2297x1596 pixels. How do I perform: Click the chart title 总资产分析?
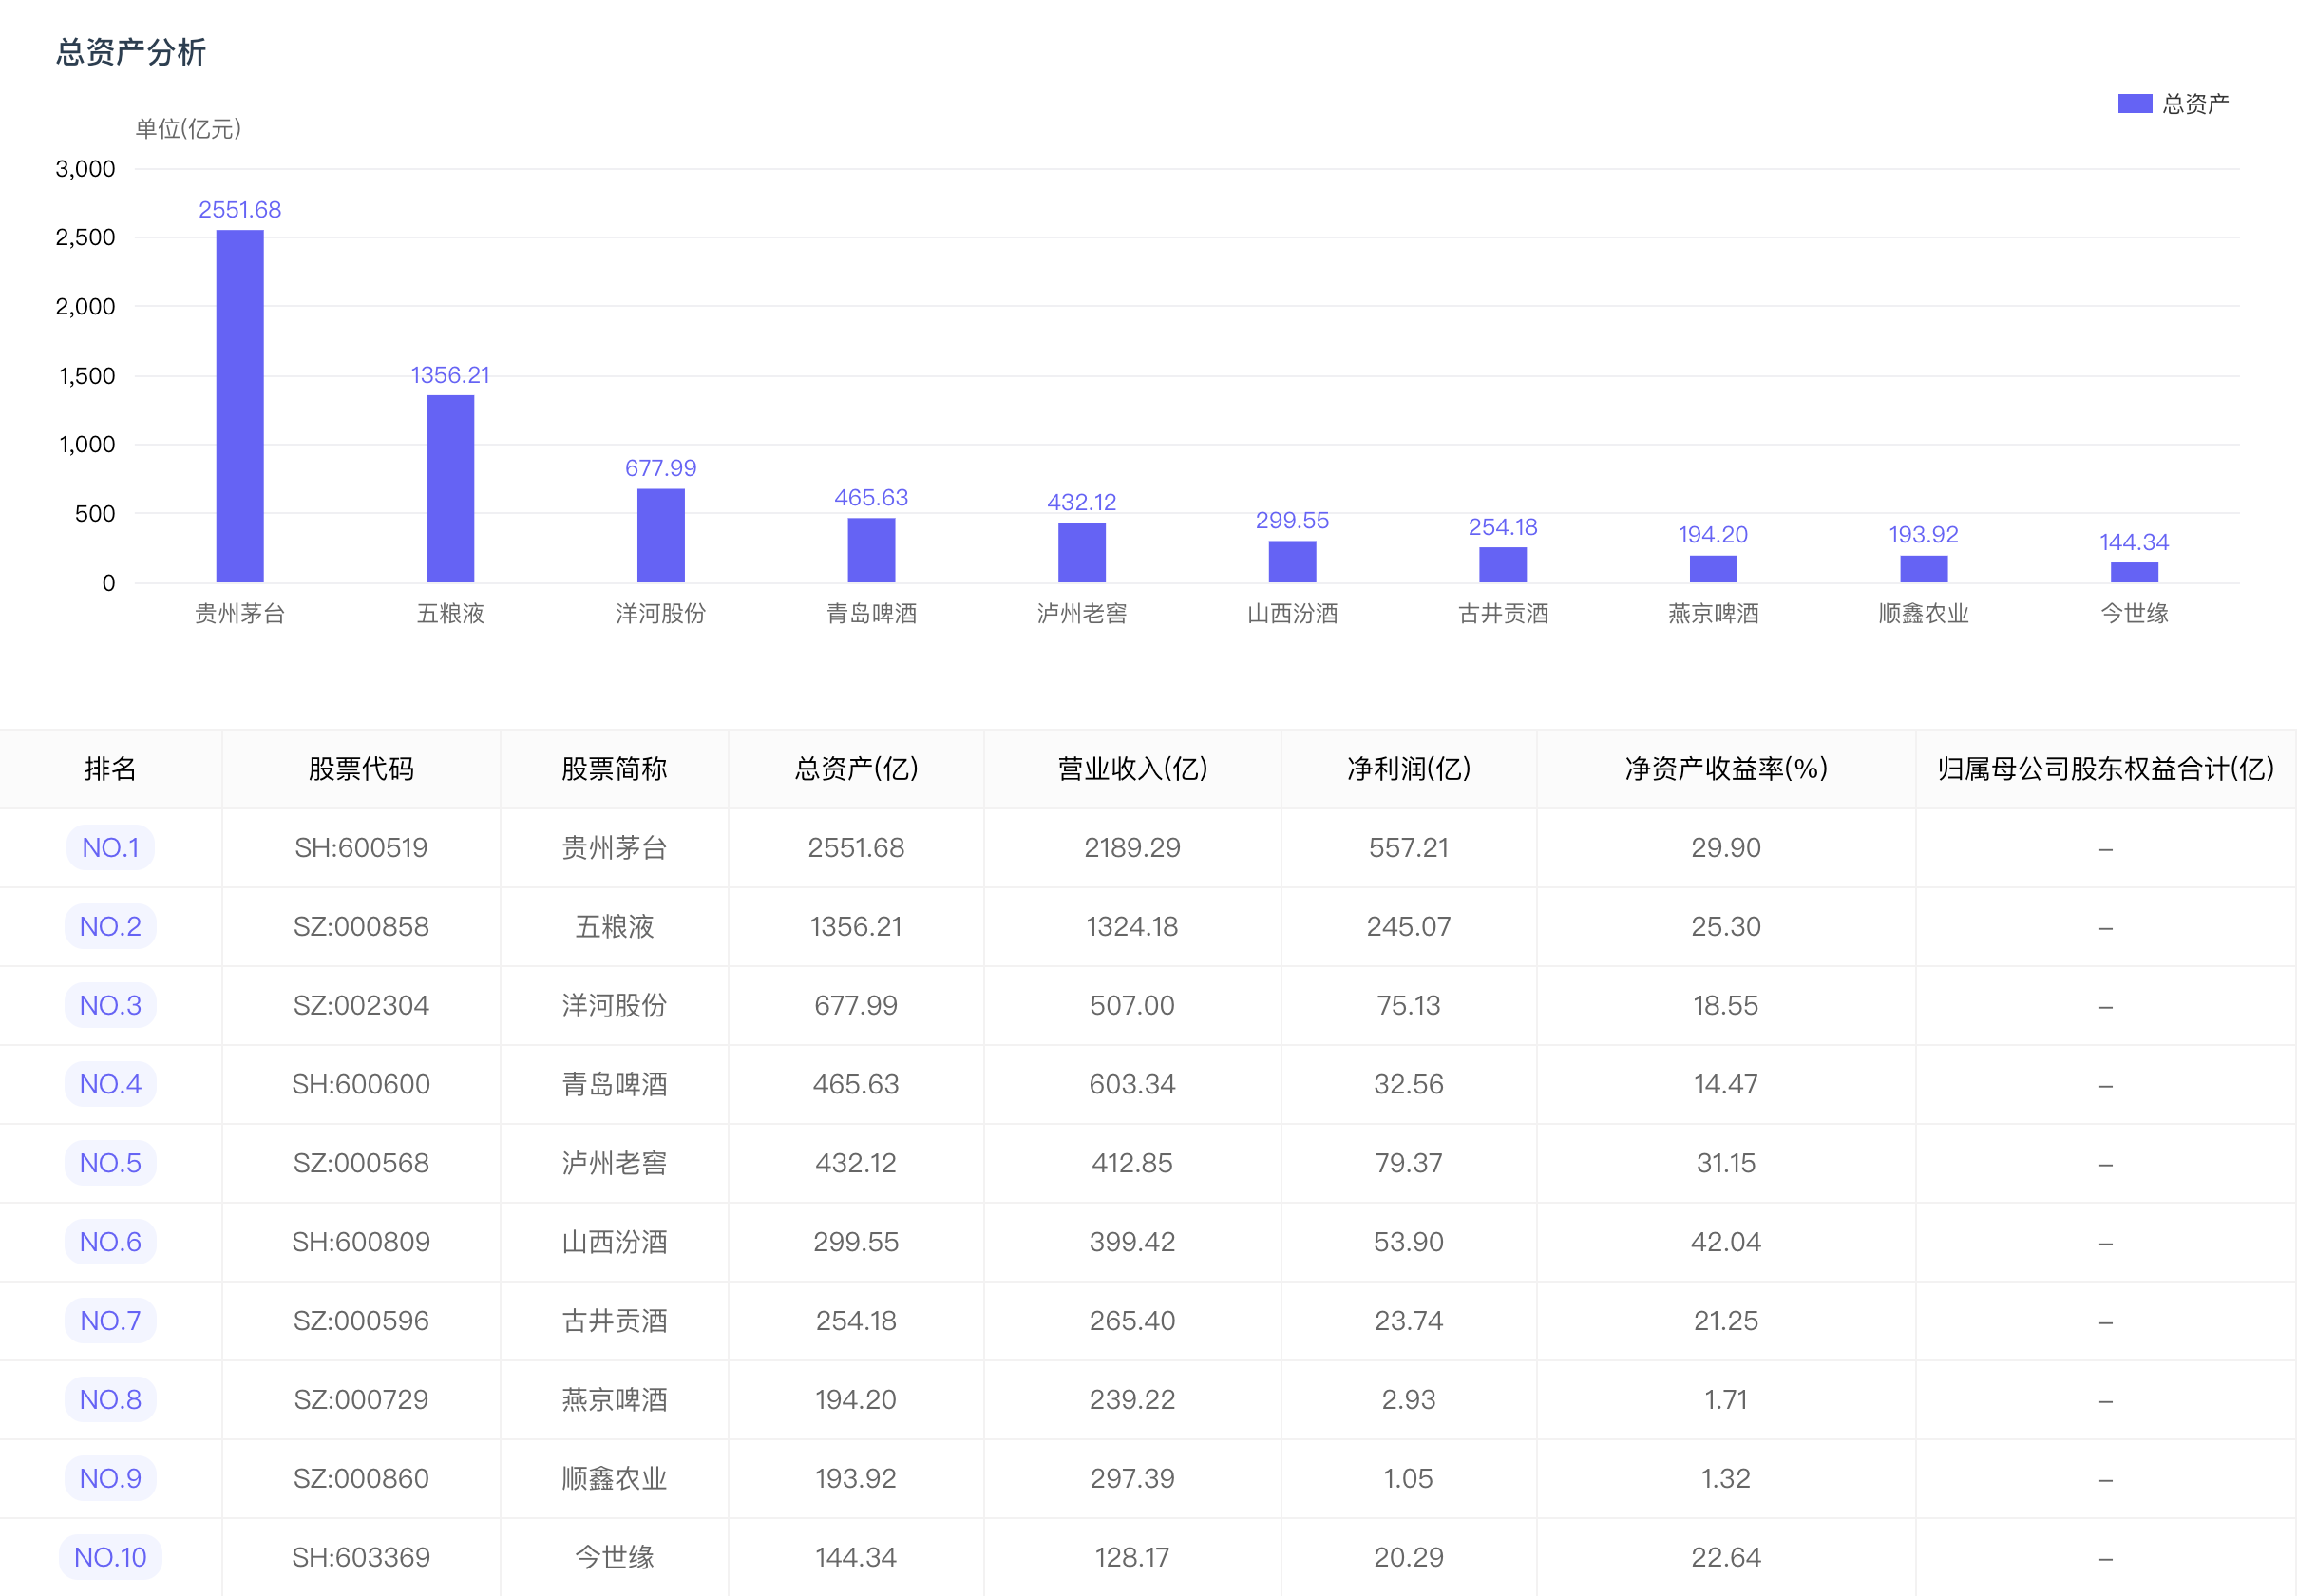[x=131, y=52]
